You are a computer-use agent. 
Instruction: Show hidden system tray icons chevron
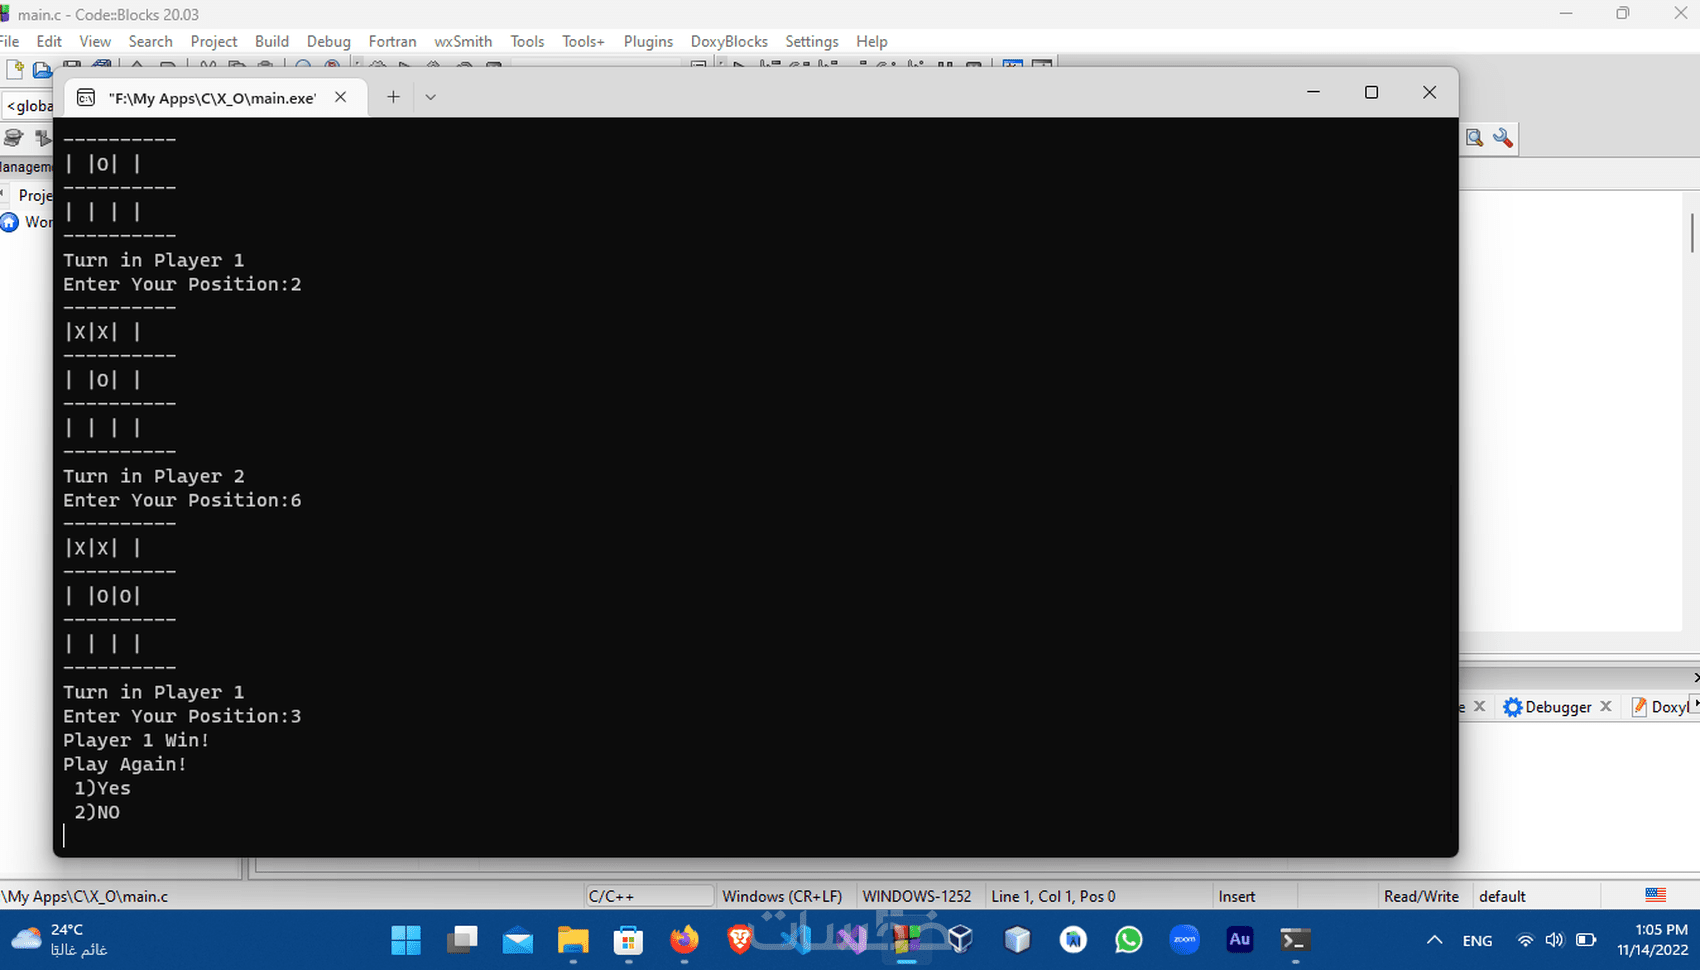pos(1434,940)
